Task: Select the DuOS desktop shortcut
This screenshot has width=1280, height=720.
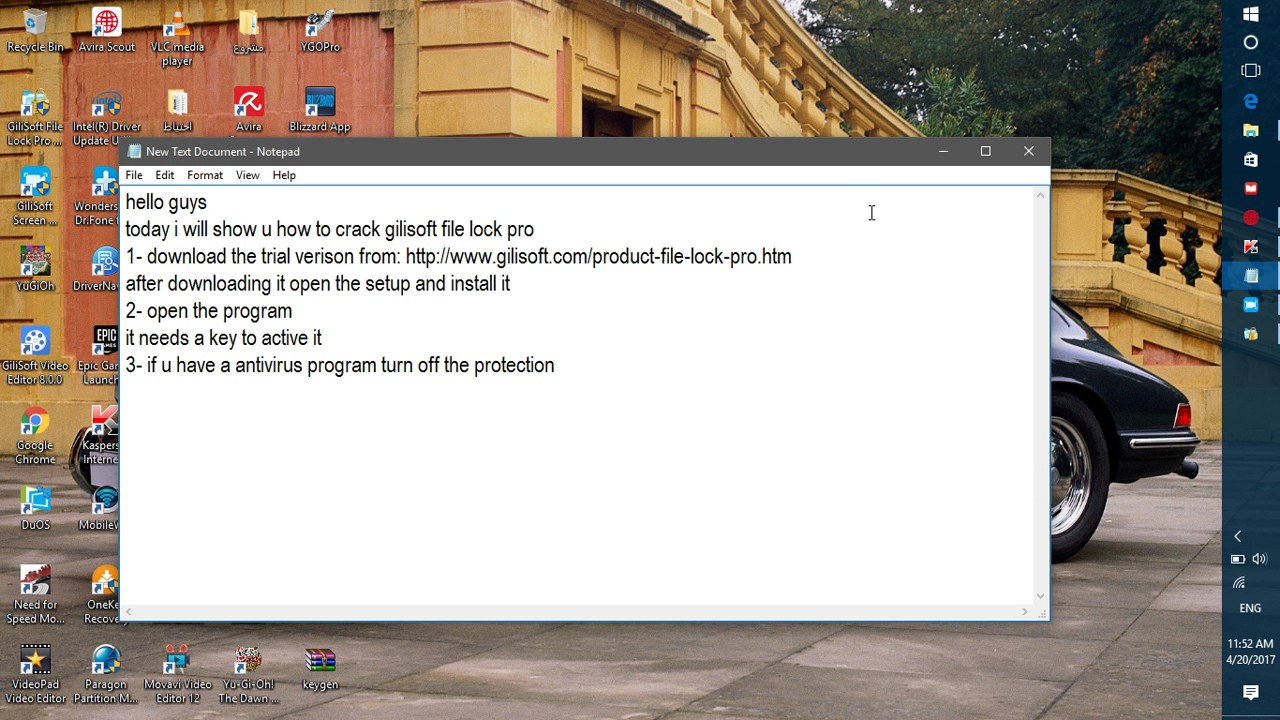Action: pos(35,507)
